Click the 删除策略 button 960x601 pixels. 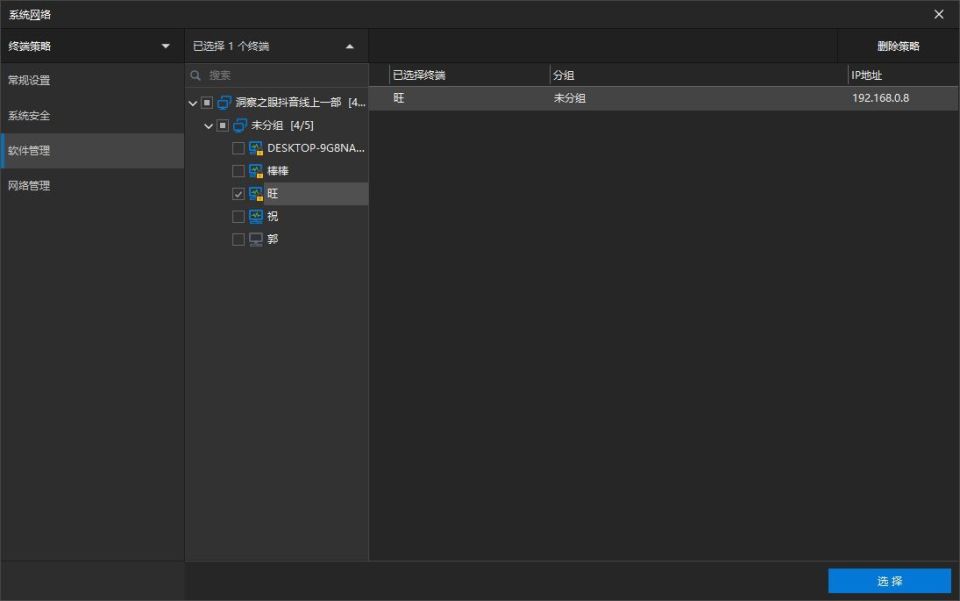tap(898, 46)
